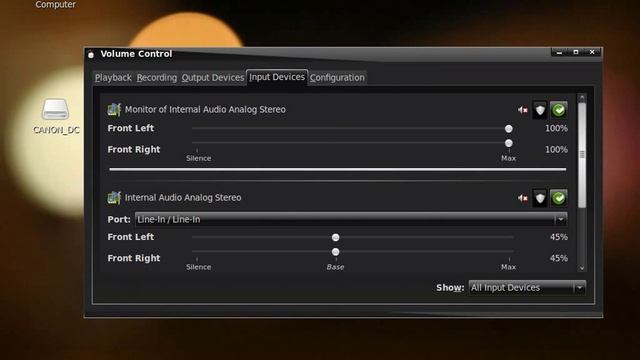Close the Volume Control window
This screenshot has width=640, height=360.
coord(592,52)
